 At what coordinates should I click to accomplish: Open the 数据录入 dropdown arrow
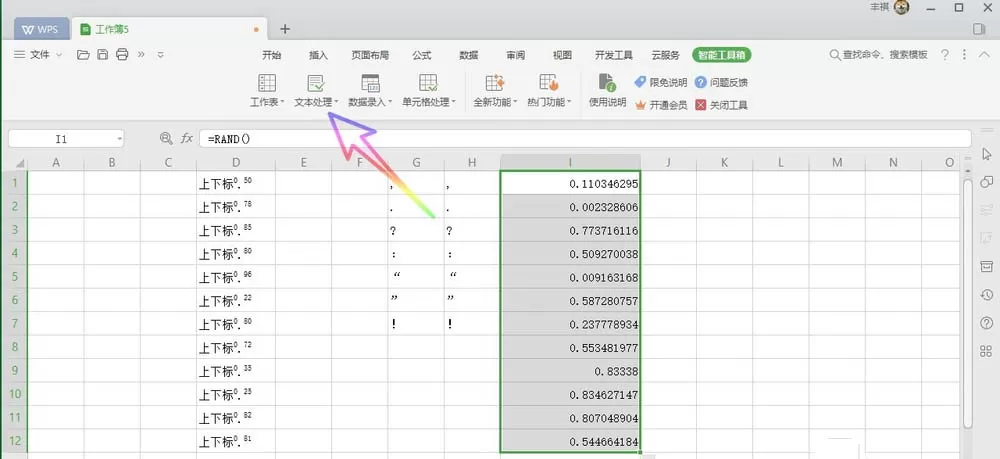pos(390,102)
